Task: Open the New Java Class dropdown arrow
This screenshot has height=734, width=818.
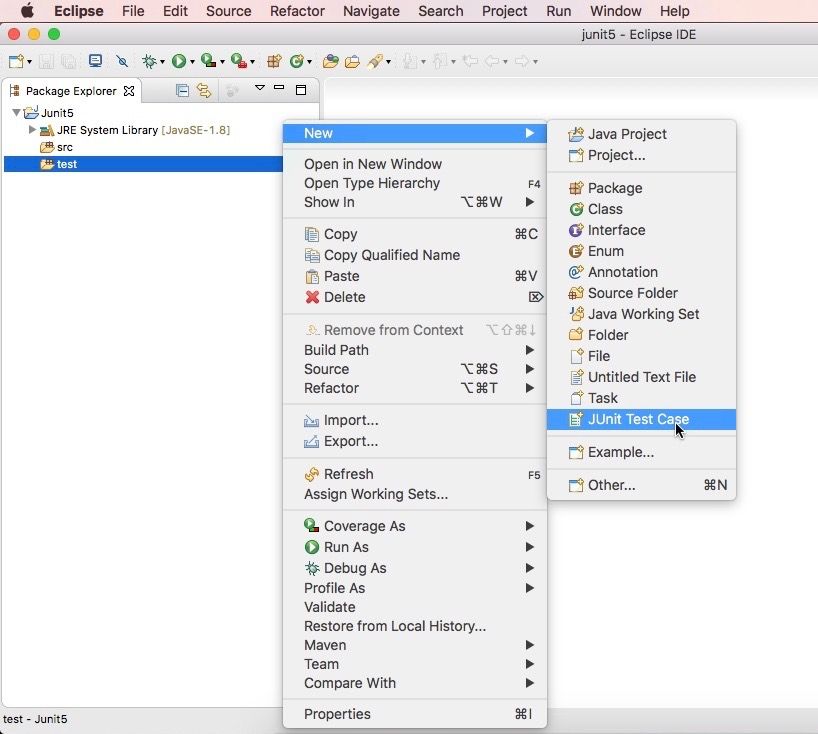Action: (x=309, y=62)
